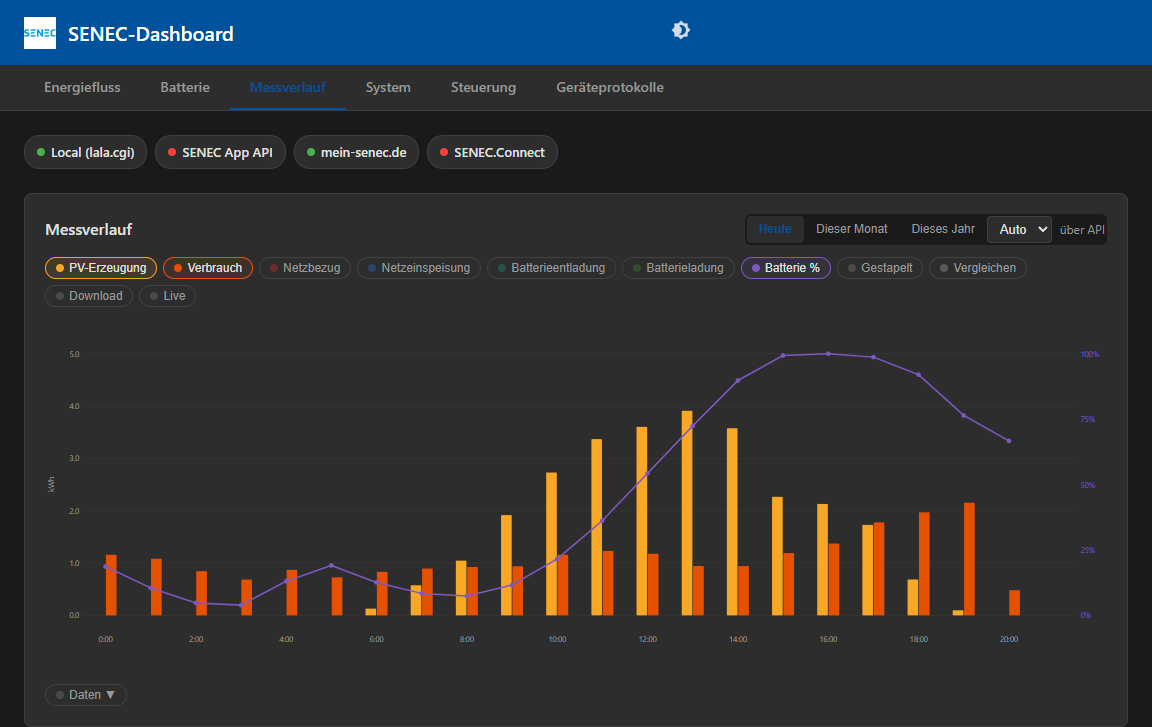
Task: Click the mein-senec.de status chip
Action: 356,152
